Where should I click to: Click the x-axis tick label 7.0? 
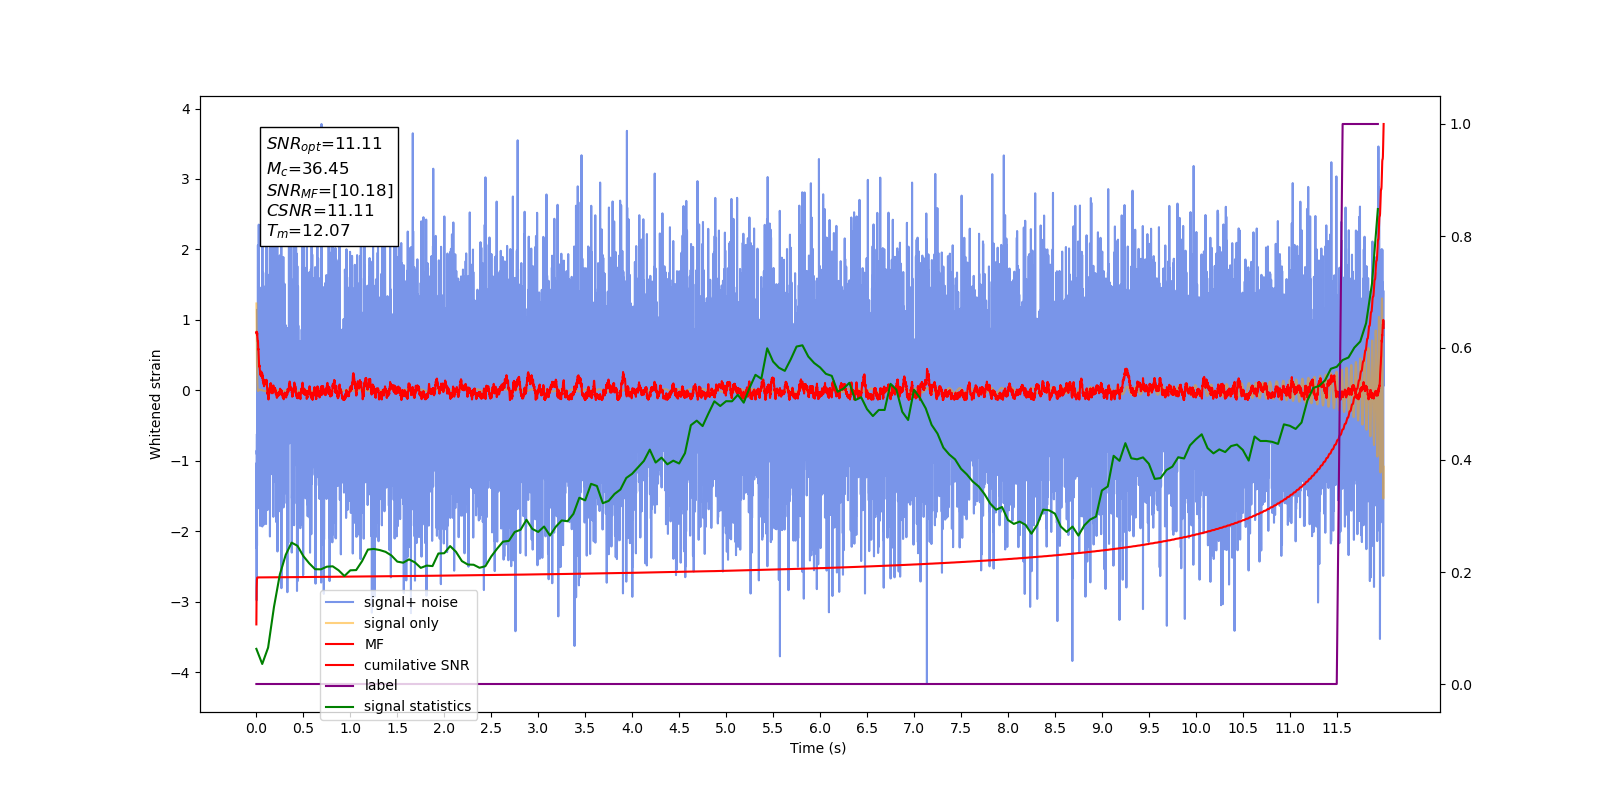pyautogui.click(x=914, y=728)
